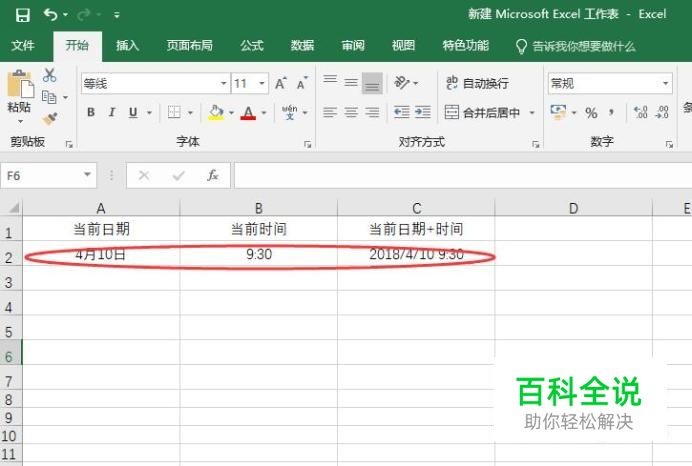
Task: Click the Undo arrow icon
Action: pos(50,15)
